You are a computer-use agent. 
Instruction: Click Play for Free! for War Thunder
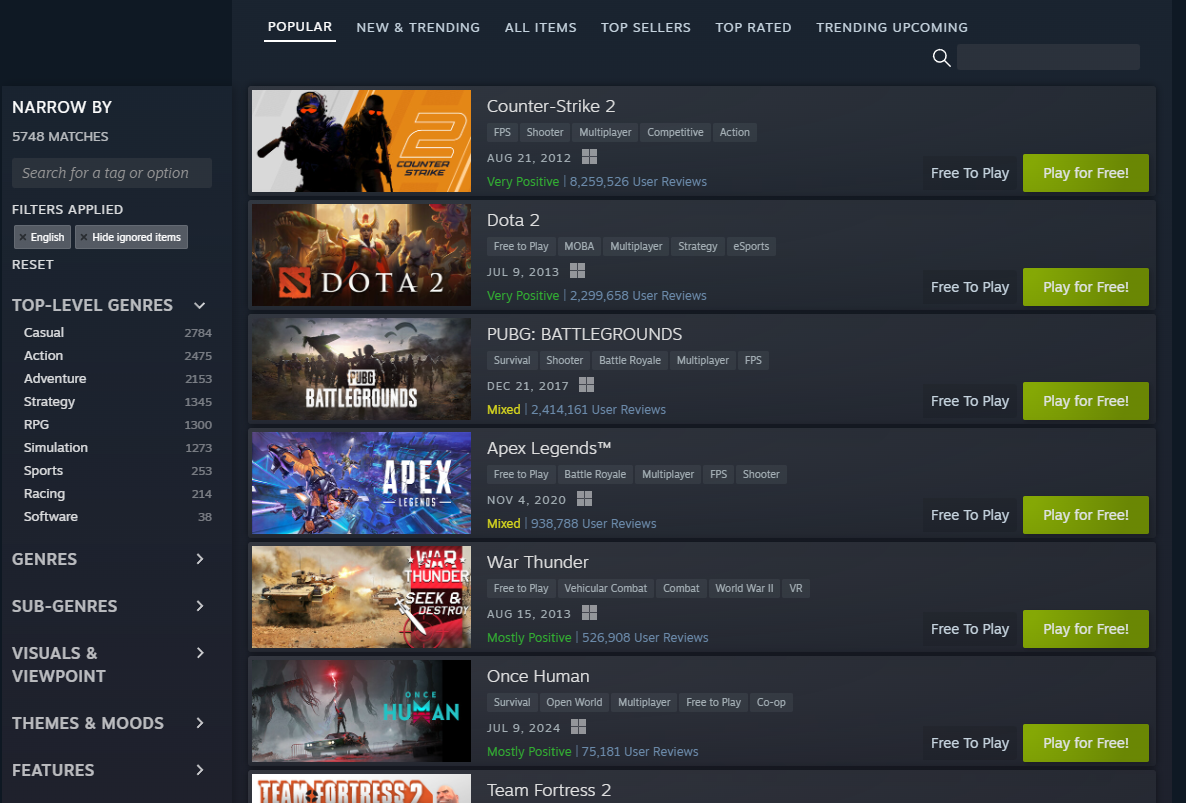point(1085,629)
